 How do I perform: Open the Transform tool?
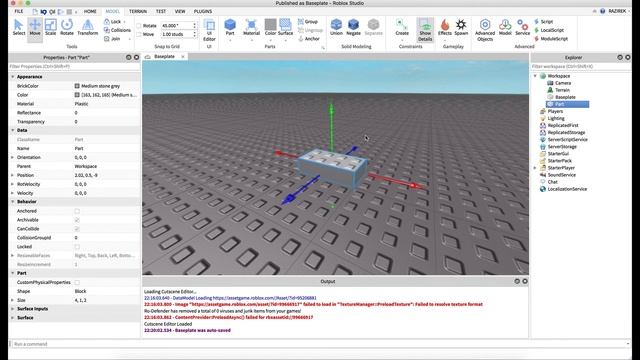tap(88, 27)
